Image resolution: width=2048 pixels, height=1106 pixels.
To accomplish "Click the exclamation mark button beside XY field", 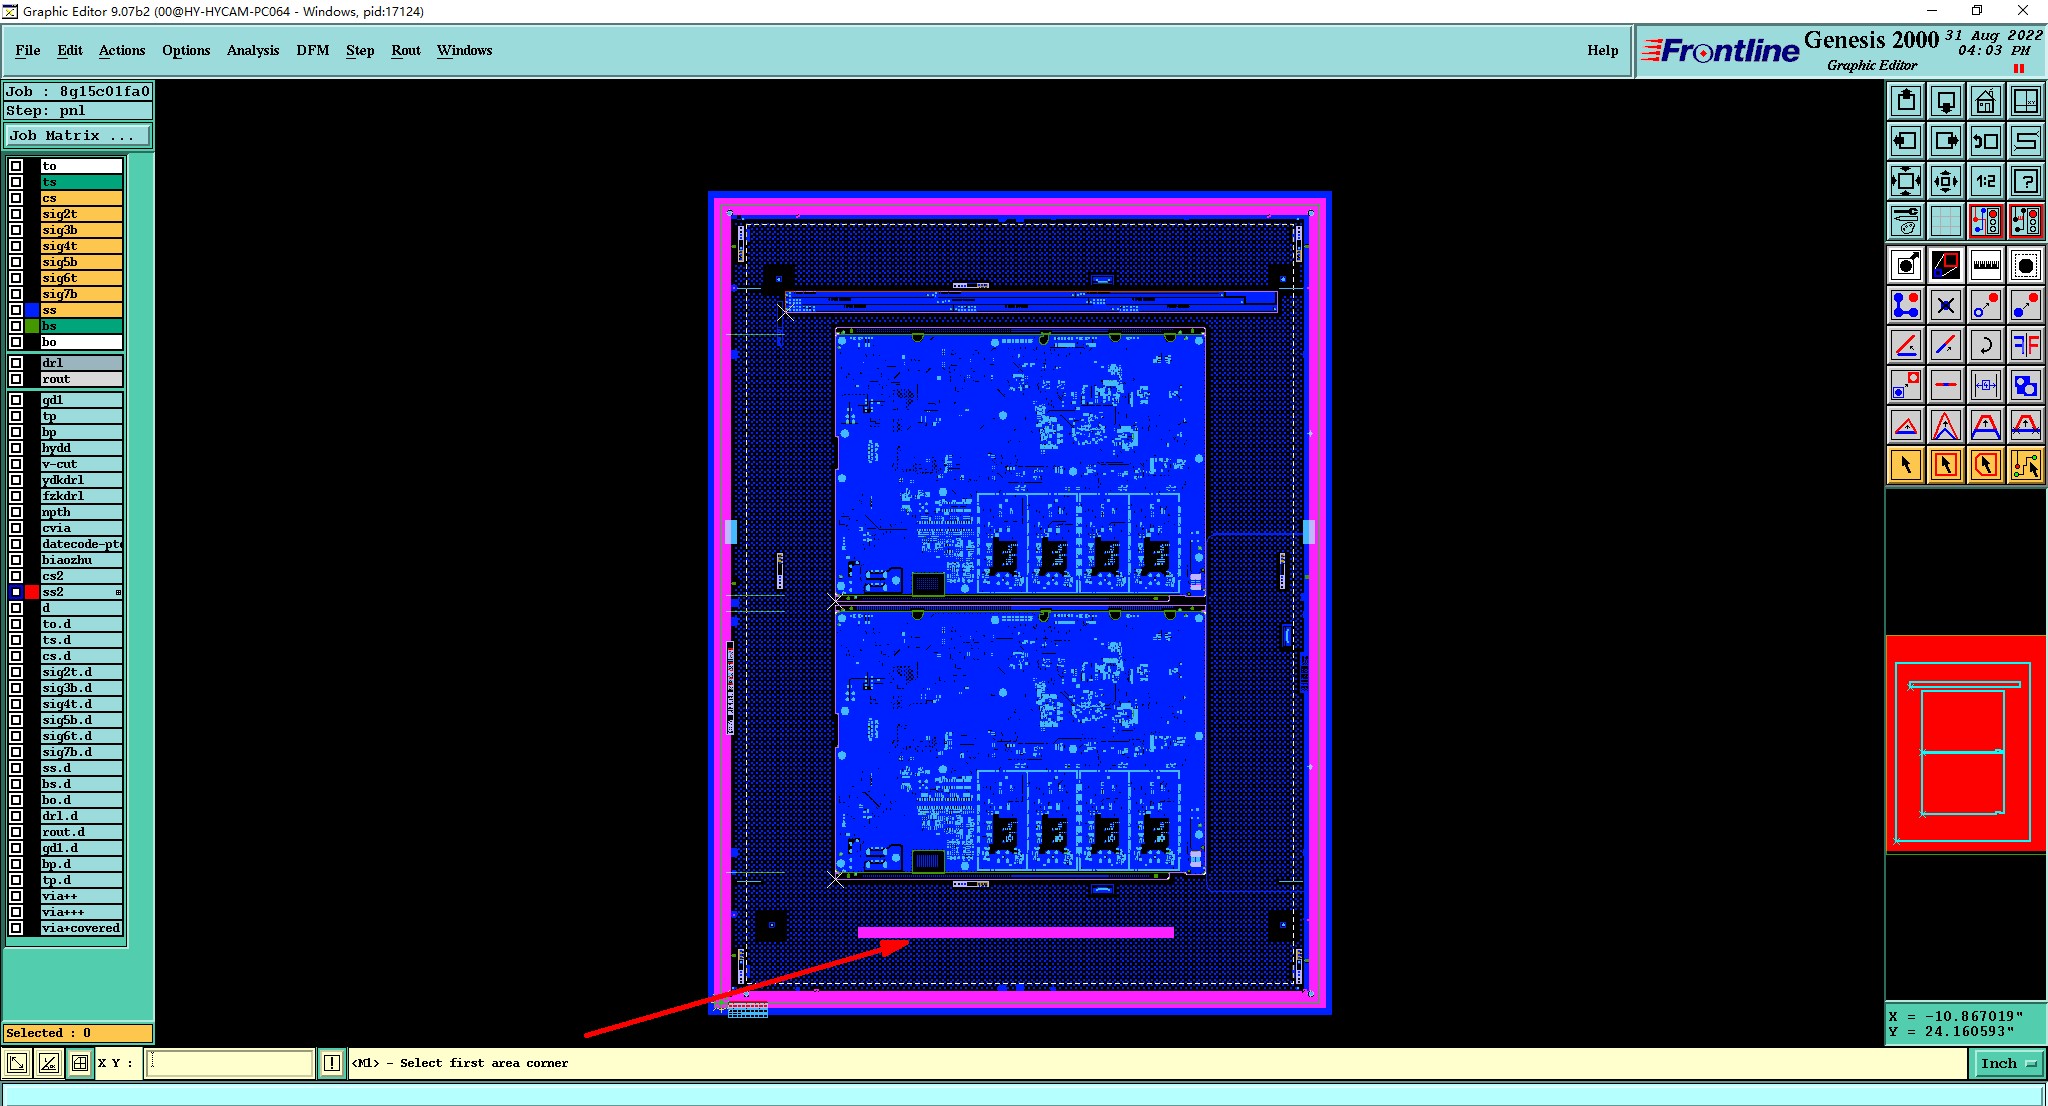I will 332,1063.
